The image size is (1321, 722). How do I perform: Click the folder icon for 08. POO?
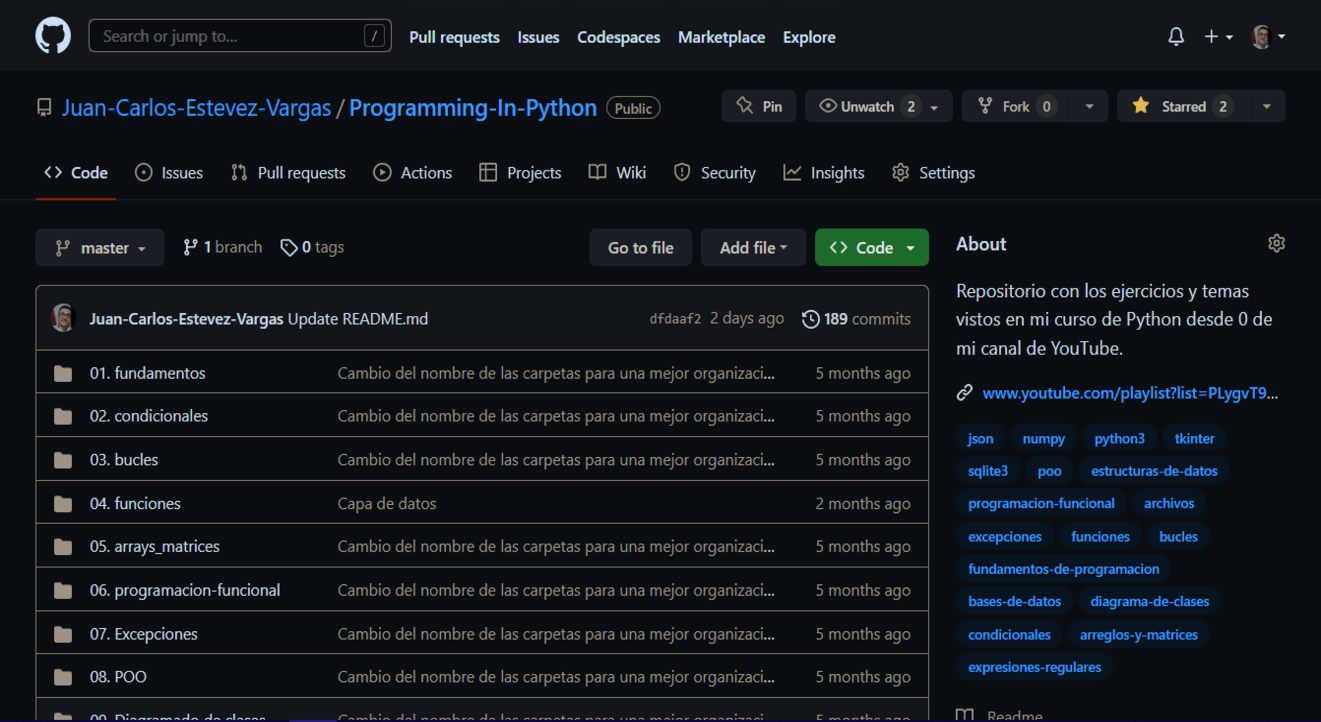click(x=63, y=677)
